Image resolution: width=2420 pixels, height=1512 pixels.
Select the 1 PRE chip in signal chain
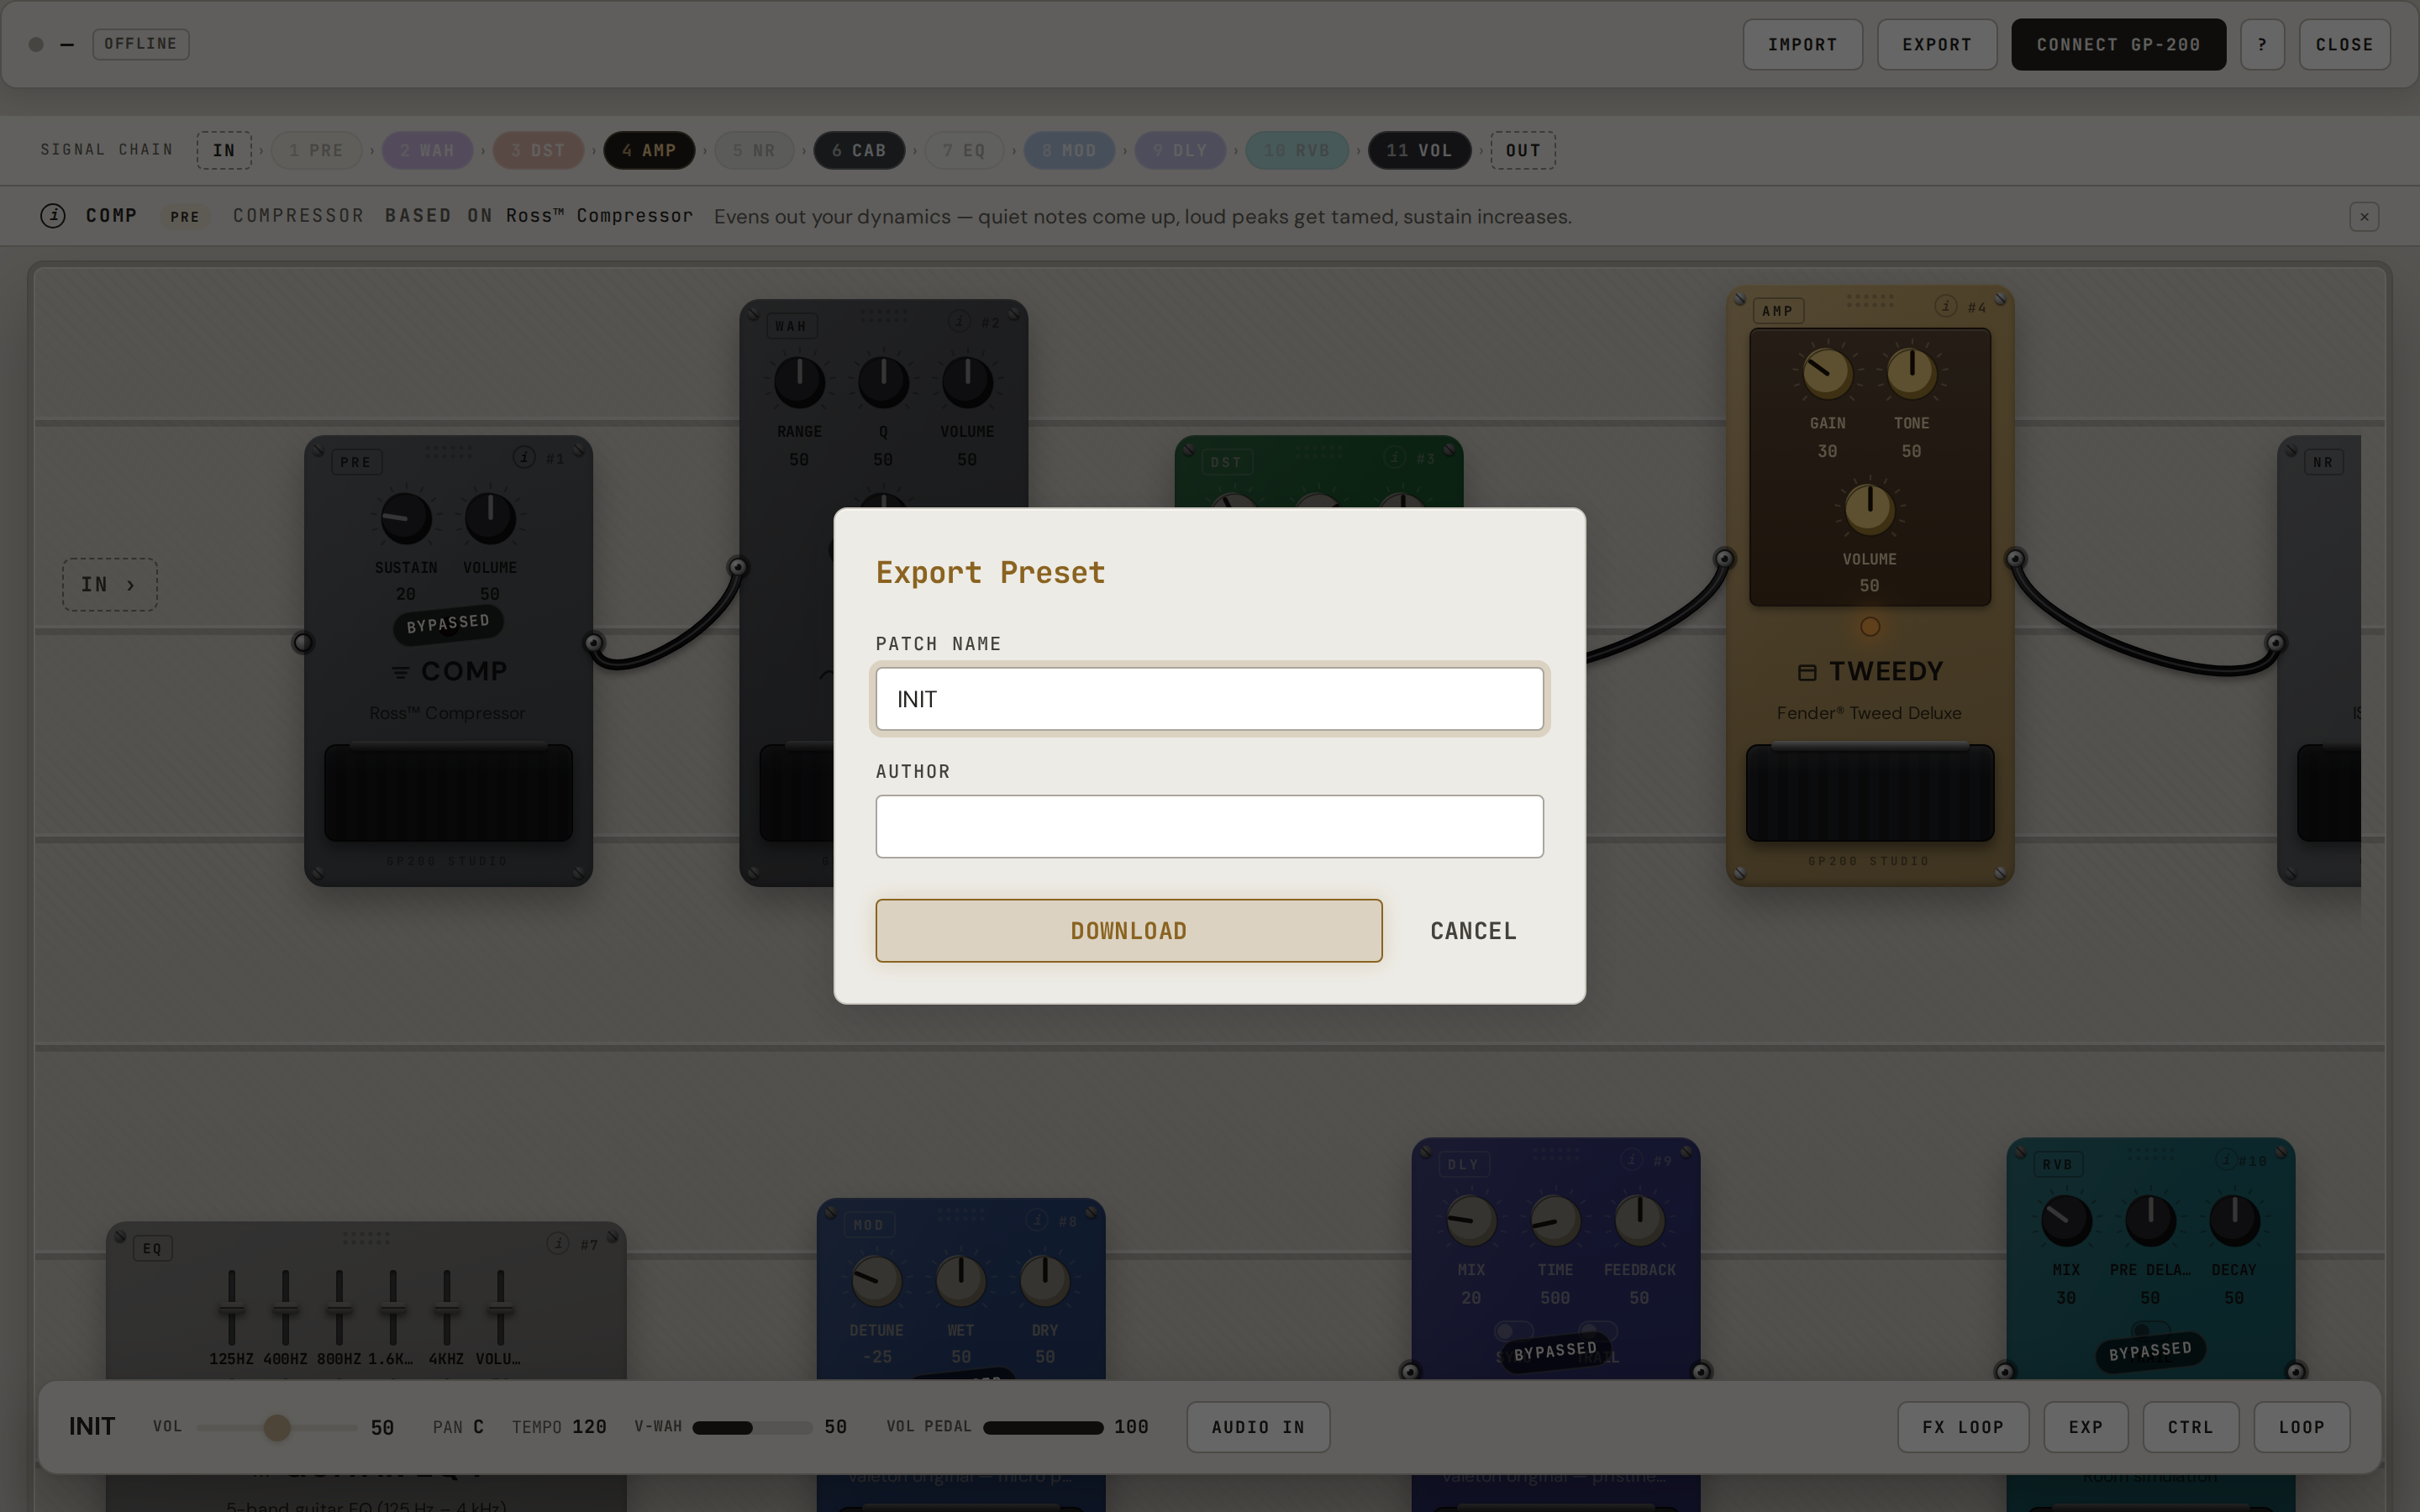tap(316, 150)
